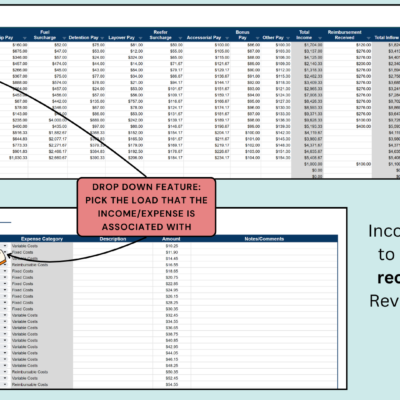Click the $30.35 amount cell
This screenshot has width=400, height=400.
(172, 309)
